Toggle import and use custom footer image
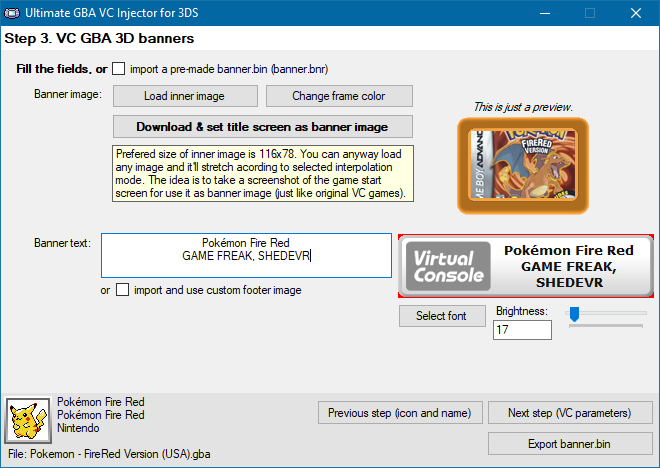 [x=122, y=290]
